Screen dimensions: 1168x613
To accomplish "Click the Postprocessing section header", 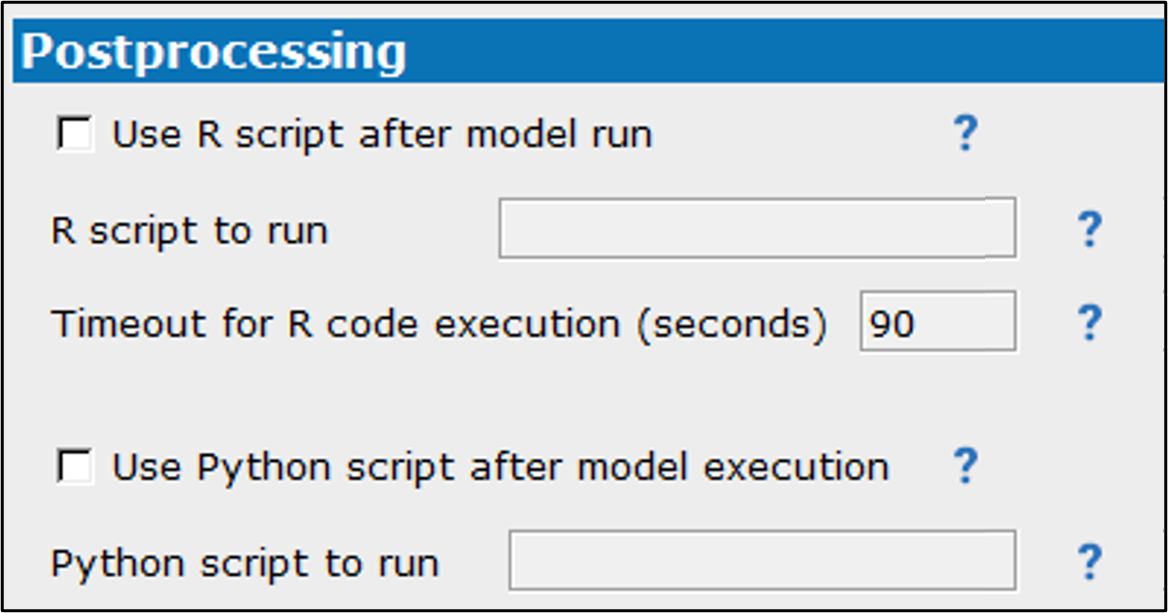I will 589,51.
